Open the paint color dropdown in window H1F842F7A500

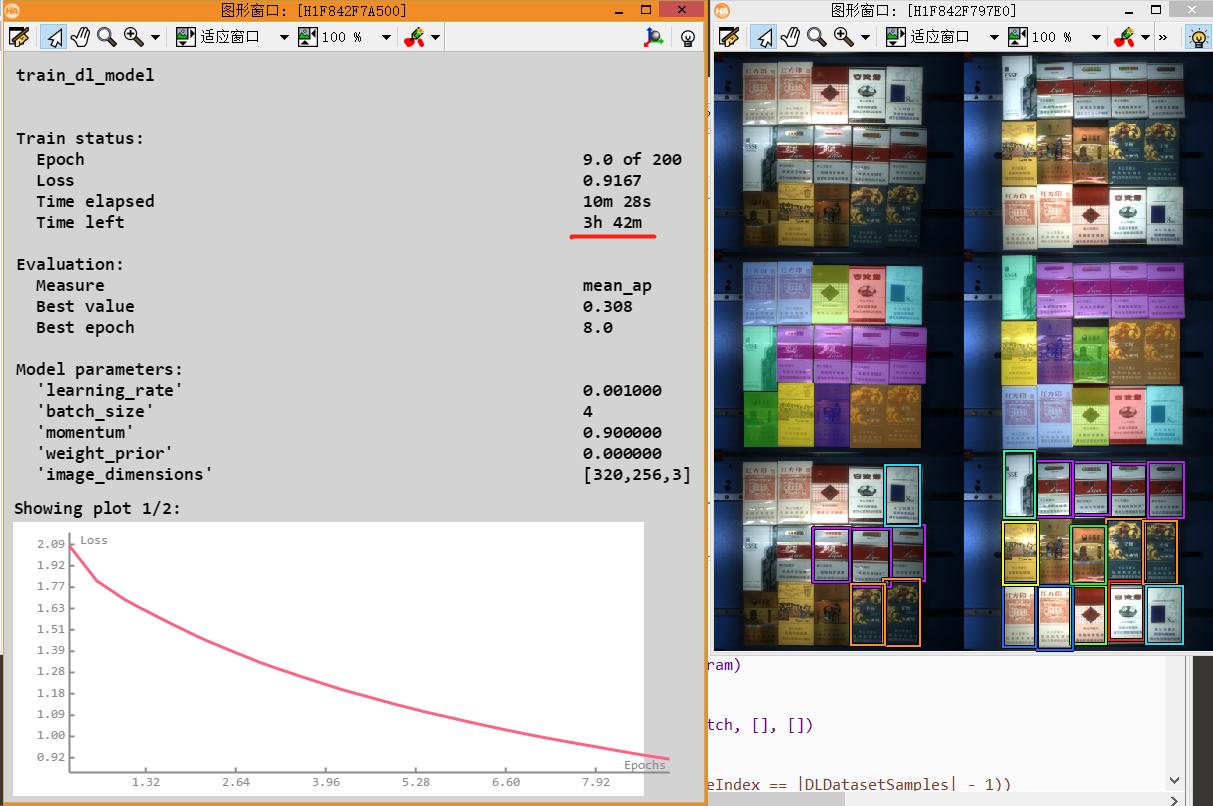point(435,38)
